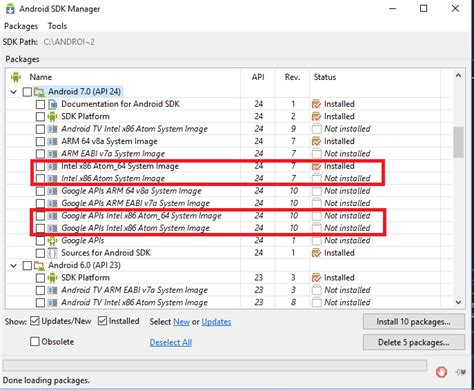Check the Sources for Android SDK checkbox
The height and width of the screenshot is (390, 474).
tap(40, 253)
